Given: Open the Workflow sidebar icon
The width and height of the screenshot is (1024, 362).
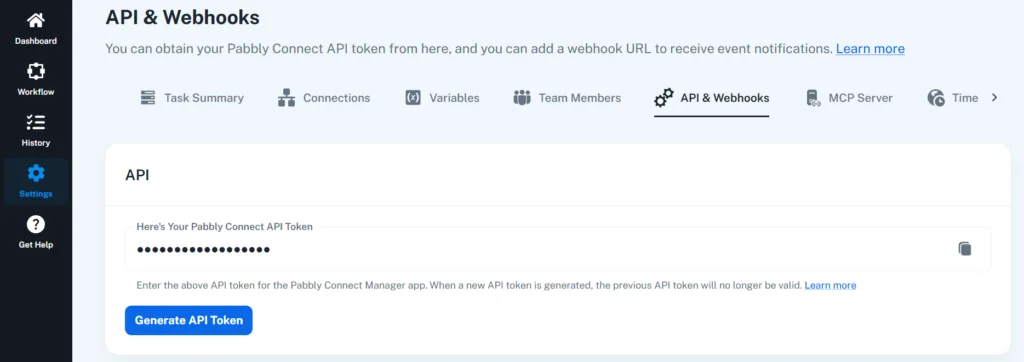Looking at the screenshot, I should click(36, 71).
